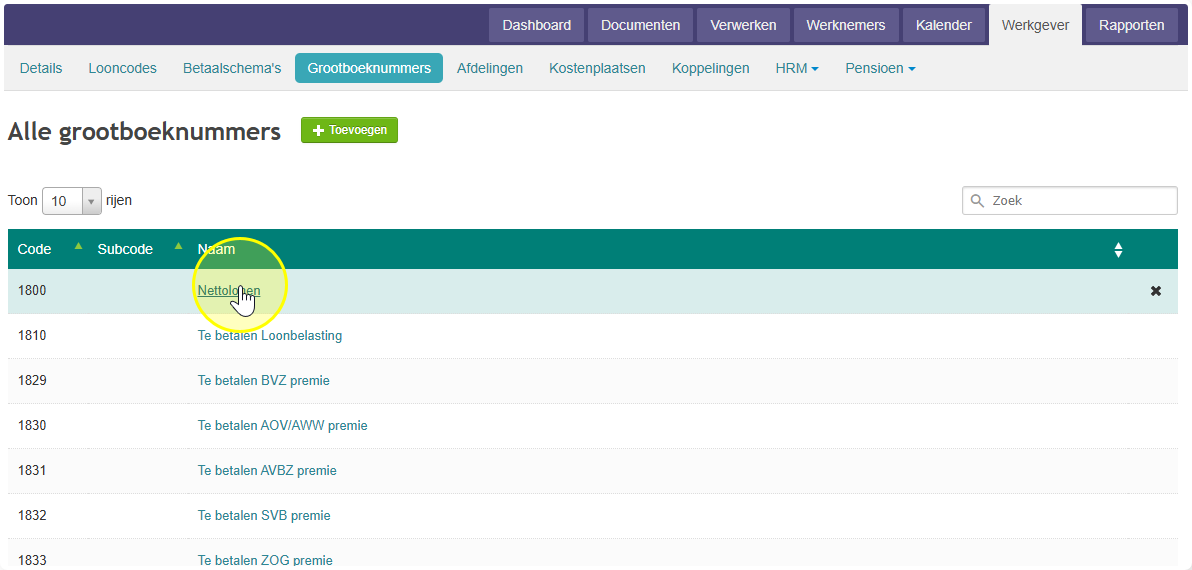The height and width of the screenshot is (570, 1192).
Task: Select the code cell 1831
Action: (32, 470)
